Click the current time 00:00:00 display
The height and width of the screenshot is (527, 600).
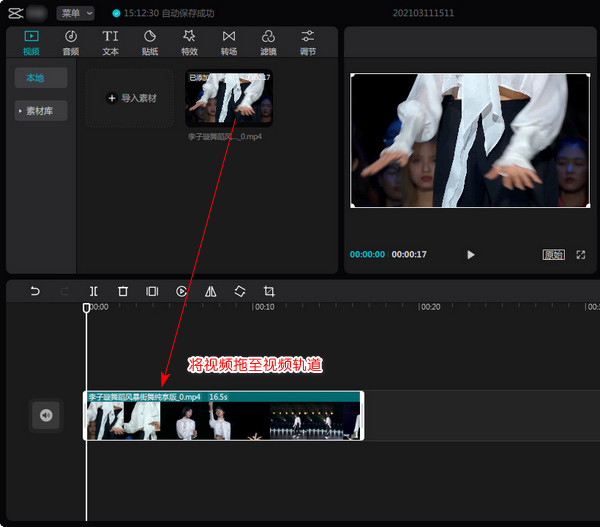tap(367, 255)
